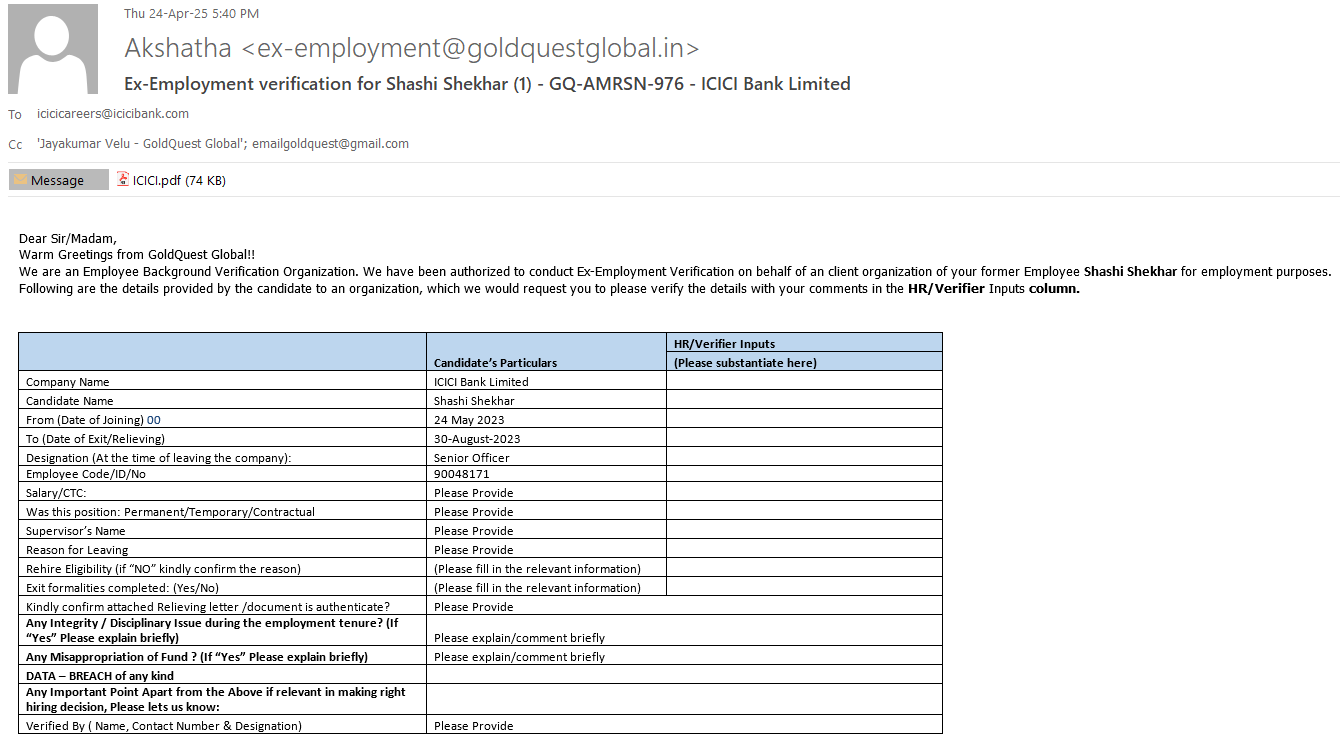Click the 'Dear Sir/Madam,' salutation
This screenshot has width=1340, height=742.
pyautogui.click(x=68, y=239)
